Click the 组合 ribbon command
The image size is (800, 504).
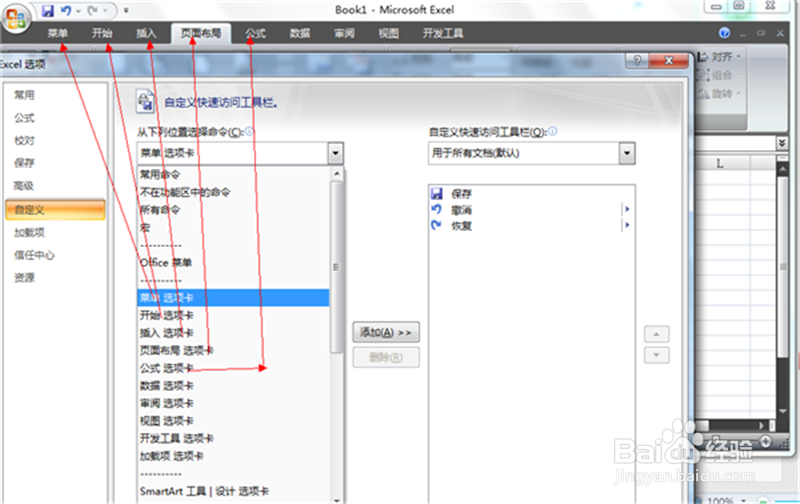click(718, 75)
